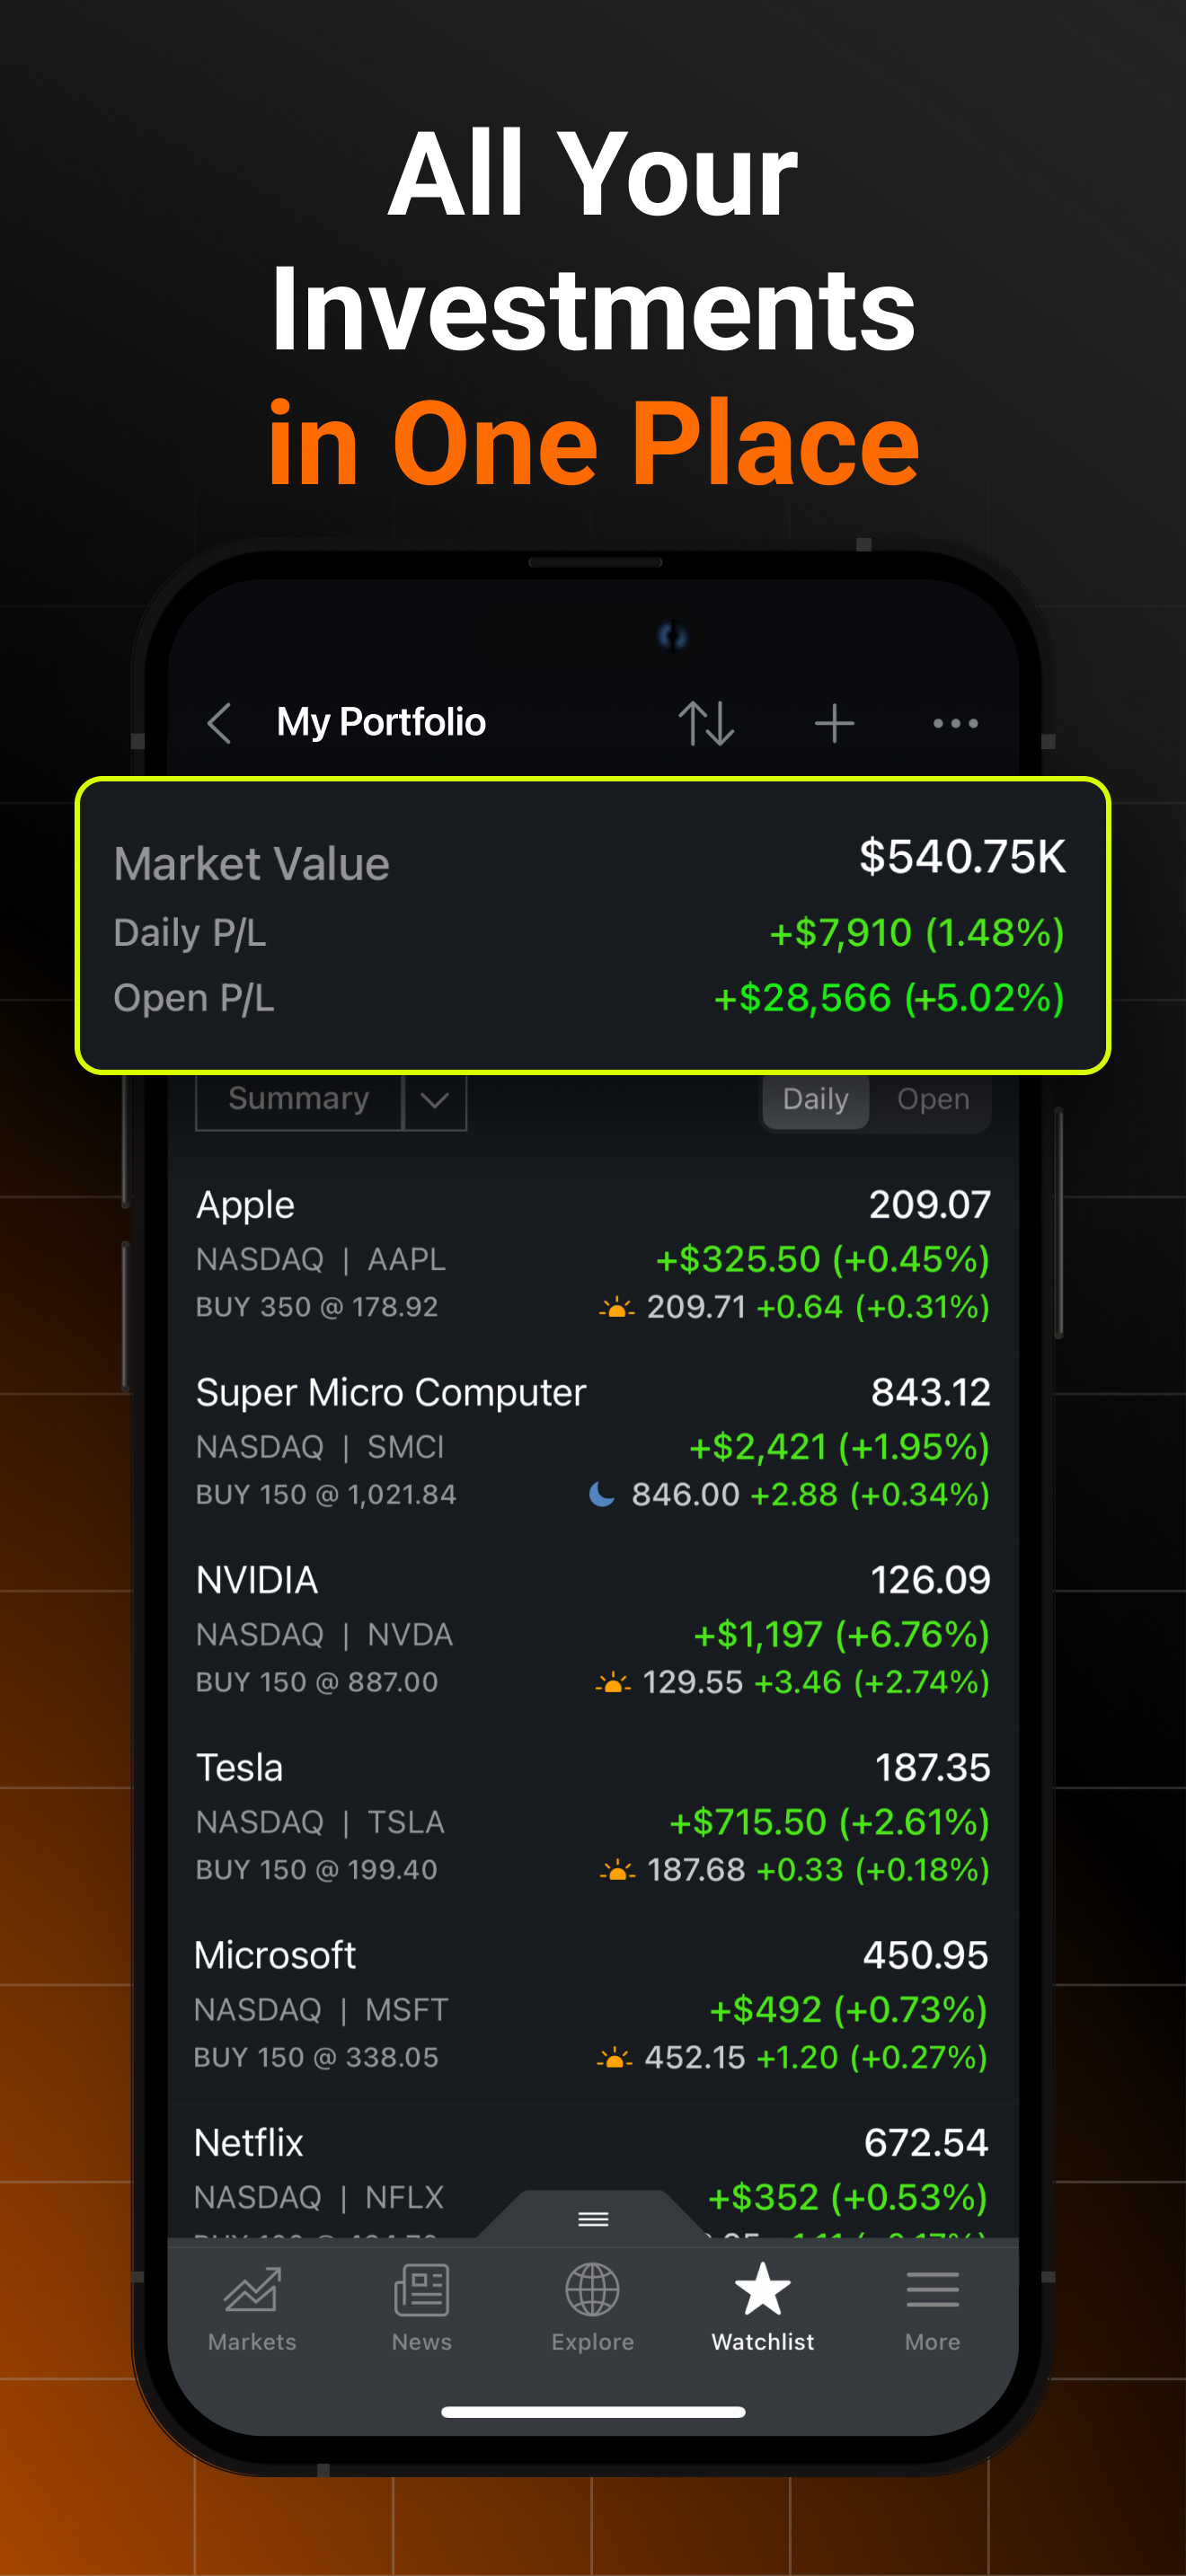
Task: Switch P/L view to Daily
Action: click(x=815, y=1099)
